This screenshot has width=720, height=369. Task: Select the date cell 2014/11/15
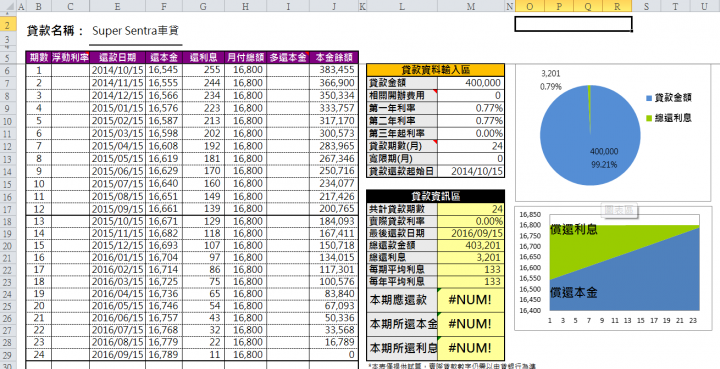tap(118, 83)
